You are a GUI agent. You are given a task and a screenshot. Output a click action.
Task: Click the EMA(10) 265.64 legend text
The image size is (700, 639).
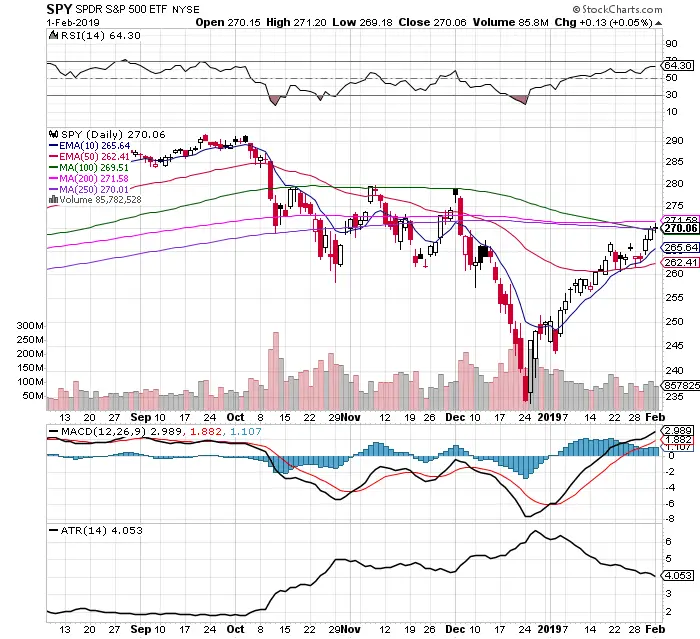(x=95, y=146)
